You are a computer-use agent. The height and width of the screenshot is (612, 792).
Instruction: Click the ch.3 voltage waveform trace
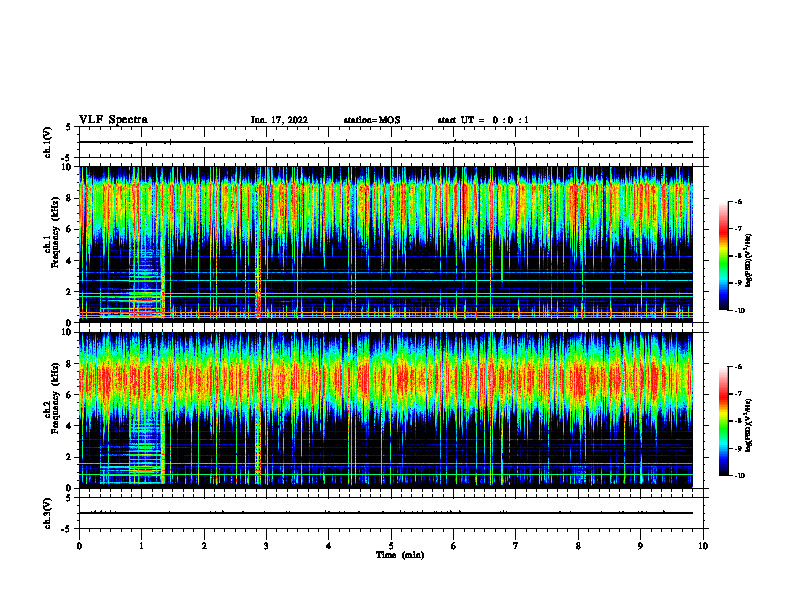click(386, 513)
